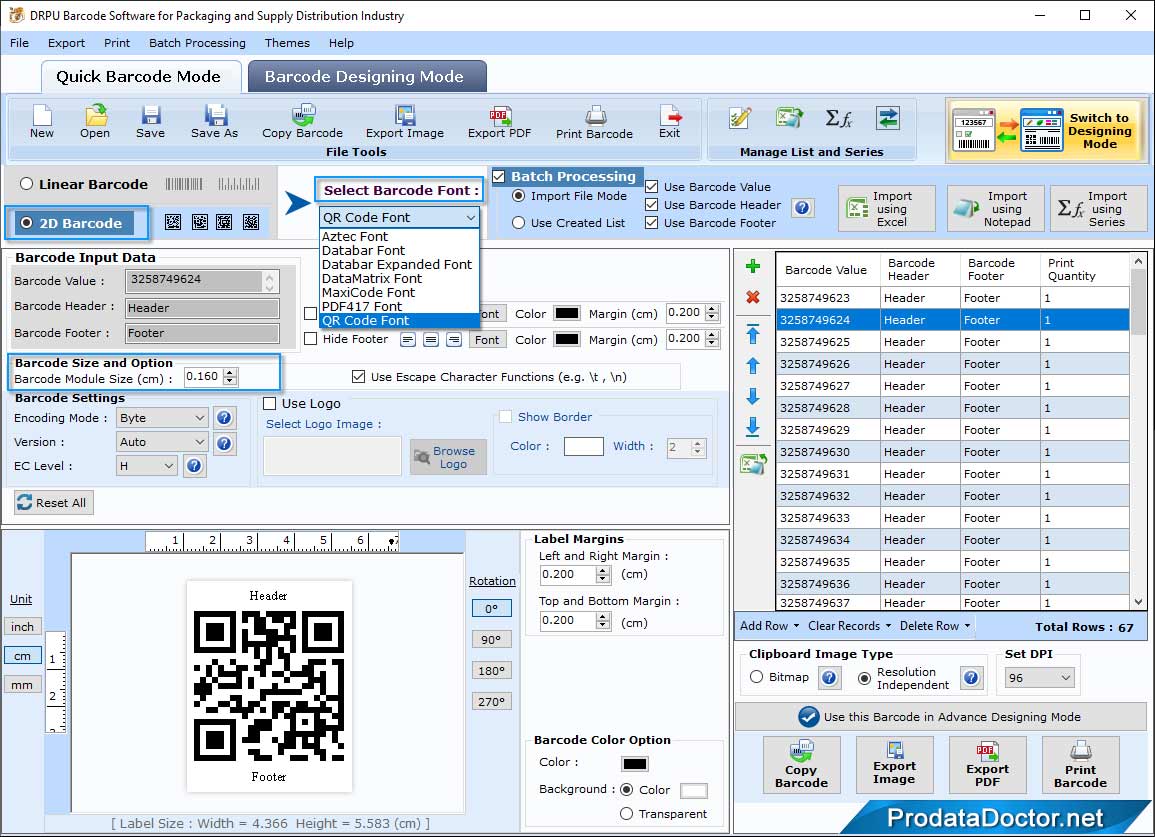Select the mm unit button
The height and width of the screenshot is (837, 1155).
pyautogui.click(x=22, y=684)
